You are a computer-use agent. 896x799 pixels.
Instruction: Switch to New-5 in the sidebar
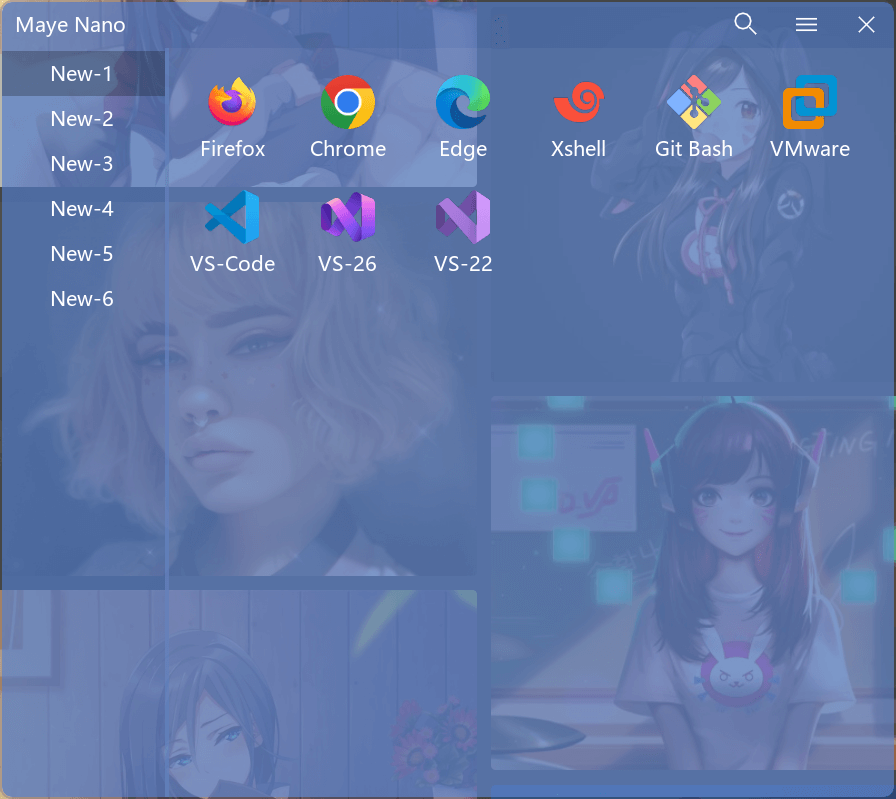click(82, 254)
